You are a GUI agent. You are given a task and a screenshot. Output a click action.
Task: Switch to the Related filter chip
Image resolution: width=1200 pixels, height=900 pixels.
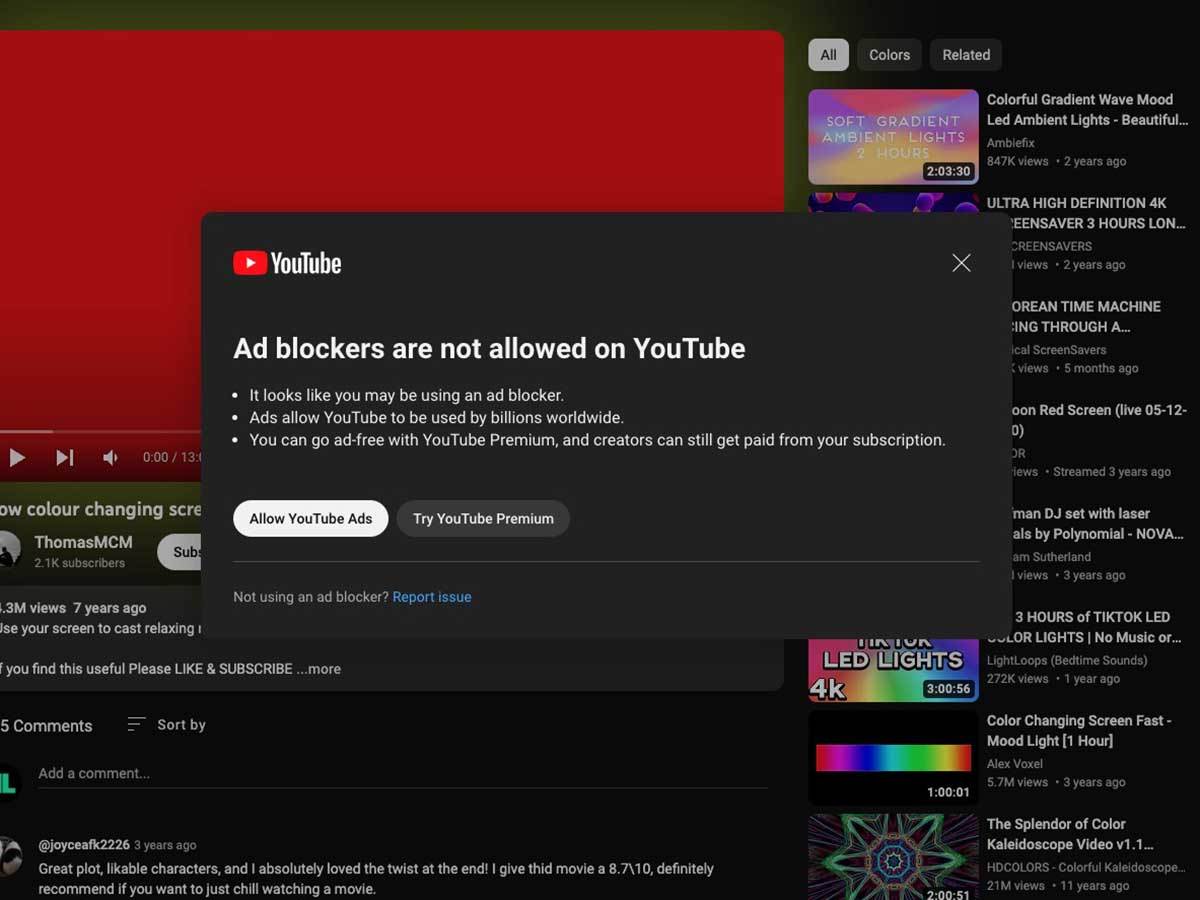click(965, 55)
